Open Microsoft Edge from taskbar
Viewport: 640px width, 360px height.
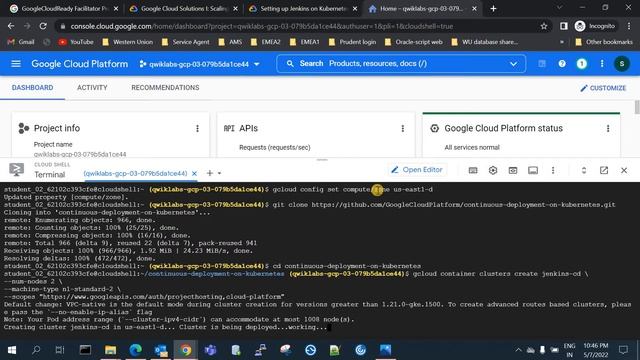click(136, 350)
